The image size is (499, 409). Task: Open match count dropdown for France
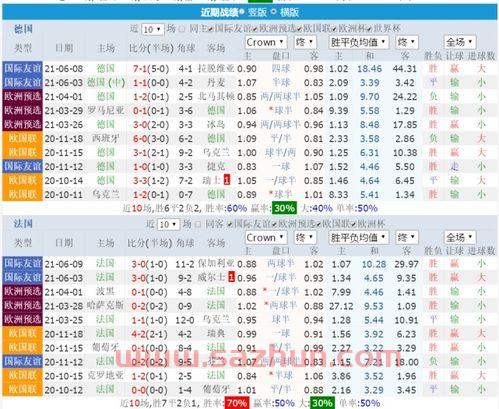(x=168, y=225)
